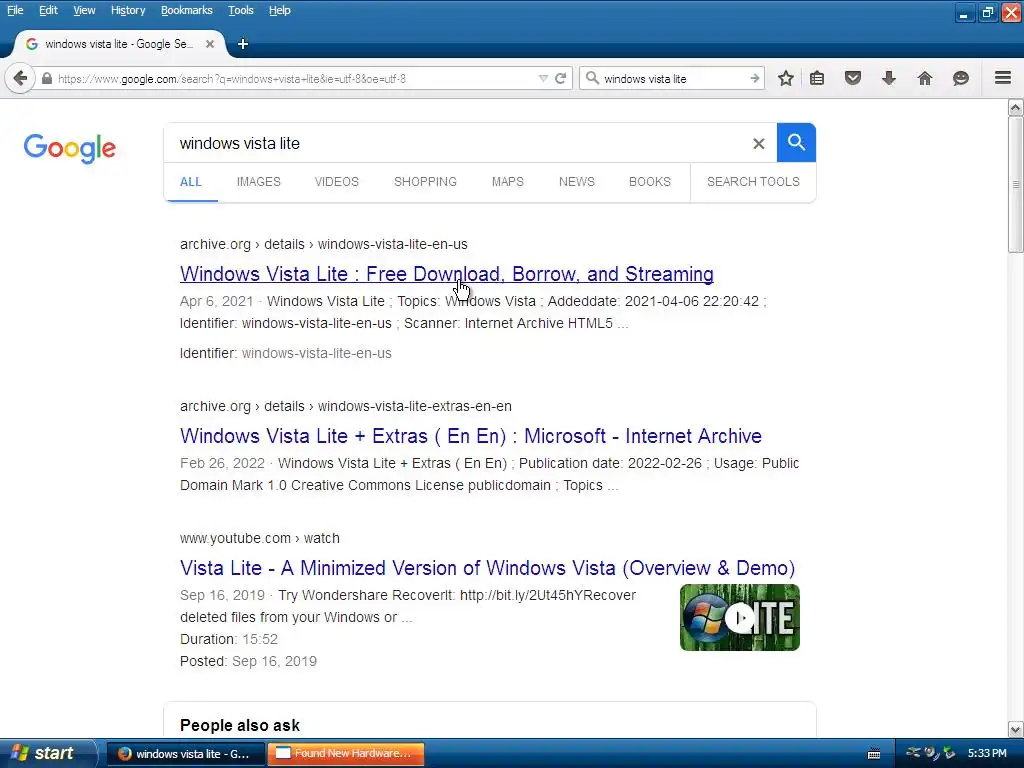
Task: Play the Vista Lite video thumbnail
Action: [x=740, y=617]
